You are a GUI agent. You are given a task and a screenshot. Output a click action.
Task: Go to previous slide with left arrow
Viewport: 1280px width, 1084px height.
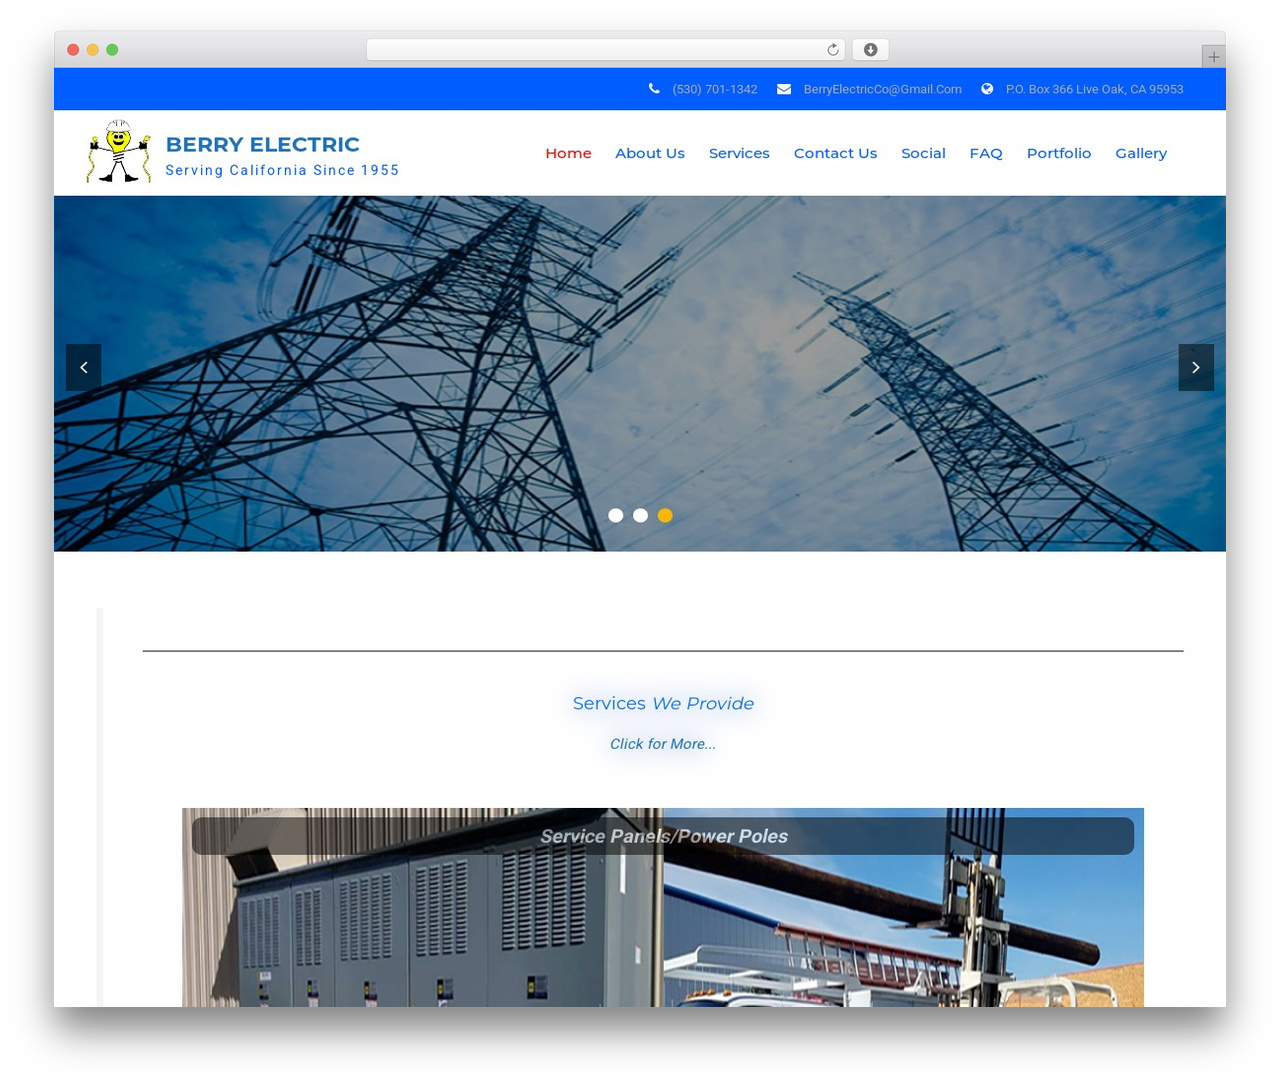84,367
